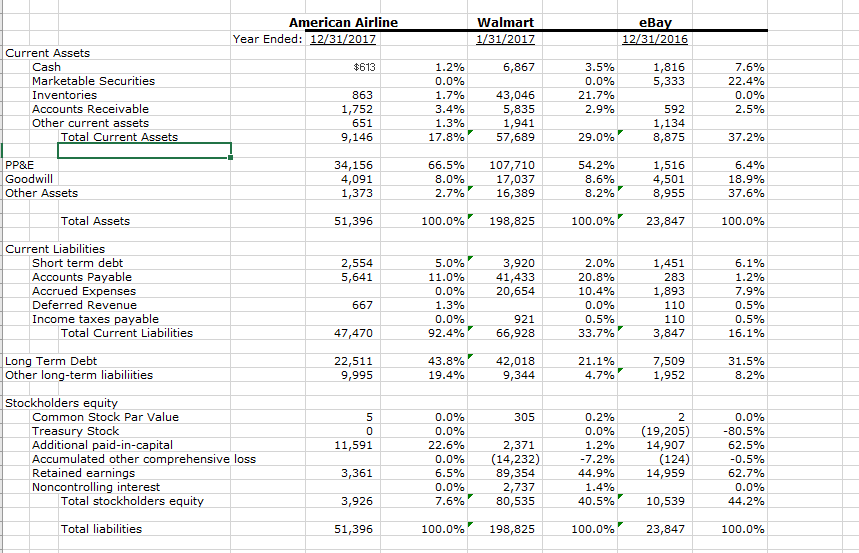Select Walmart cash value 6,867
Viewport: 859px width, 553px height.
pos(518,67)
